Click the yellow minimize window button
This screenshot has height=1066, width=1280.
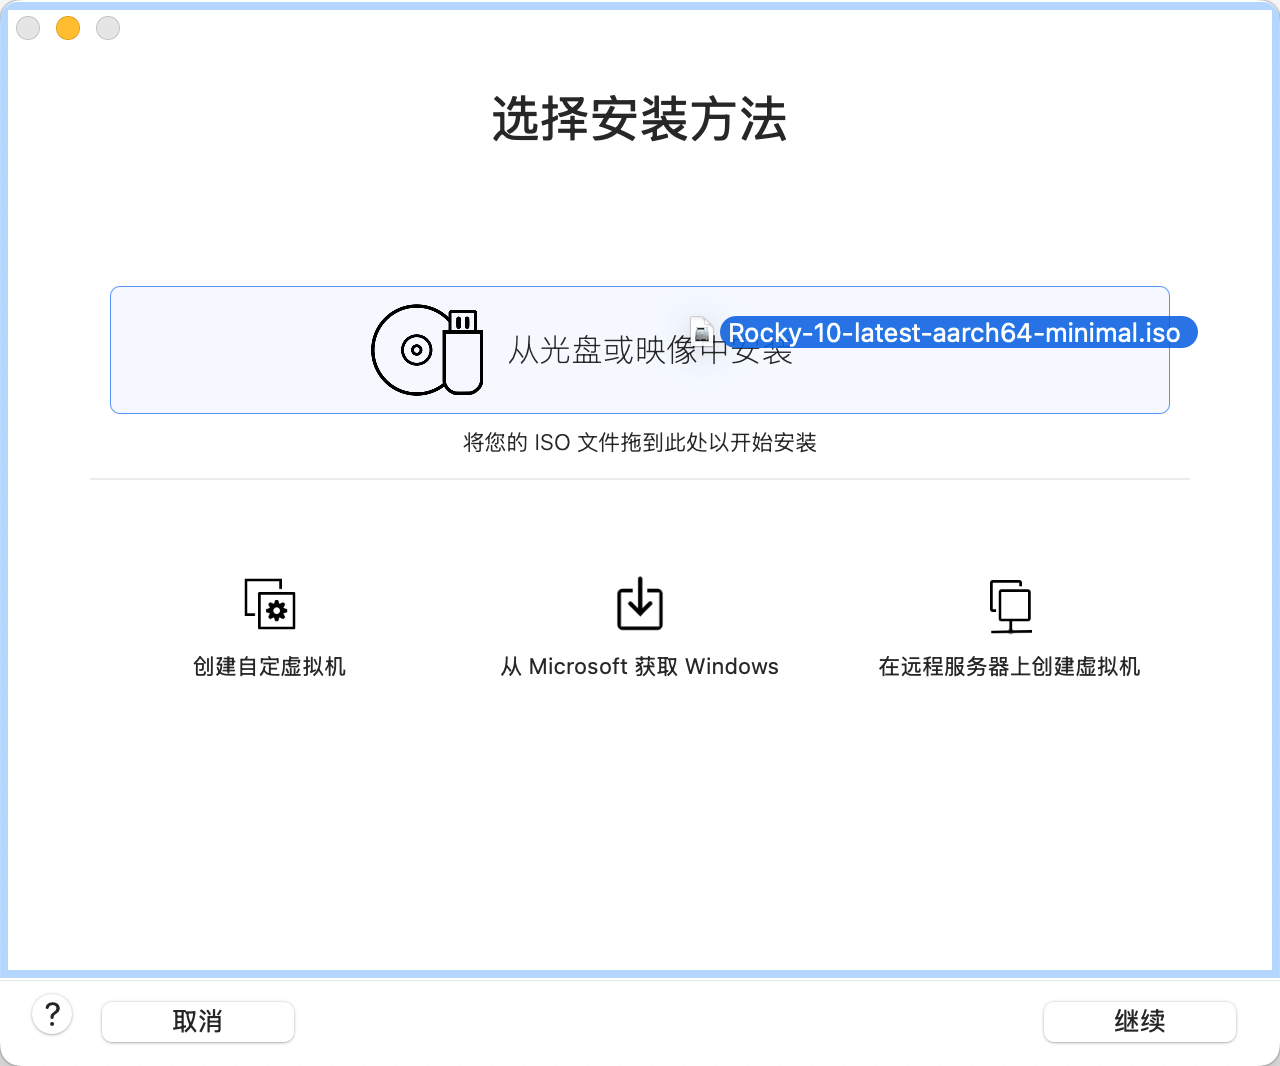click(x=68, y=28)
